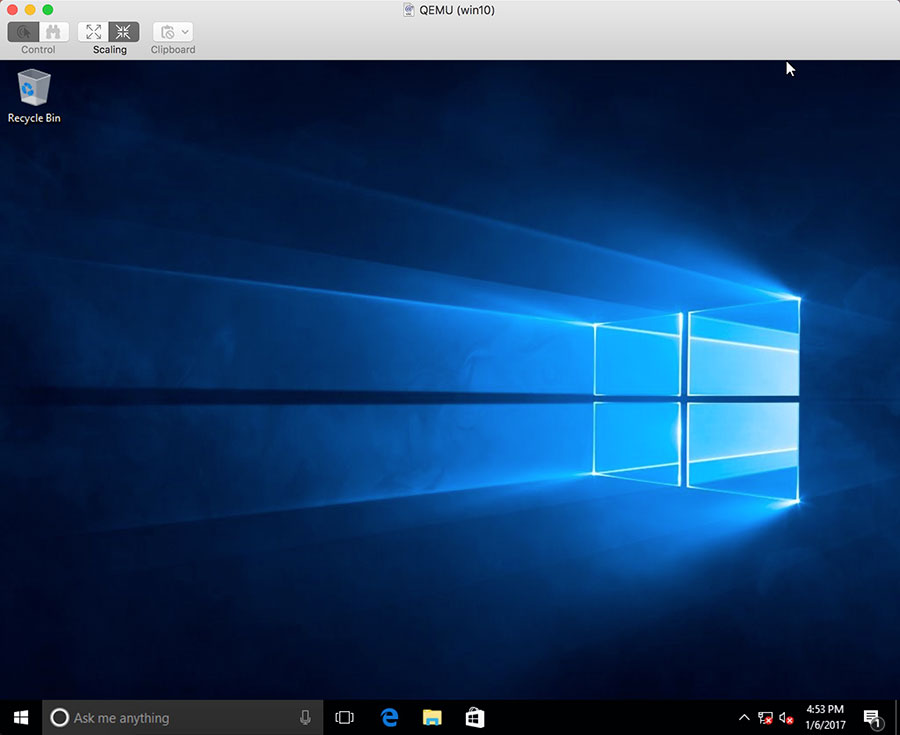Enable fullscreen scaling mode
900x735 pixels.
[93, 31]
